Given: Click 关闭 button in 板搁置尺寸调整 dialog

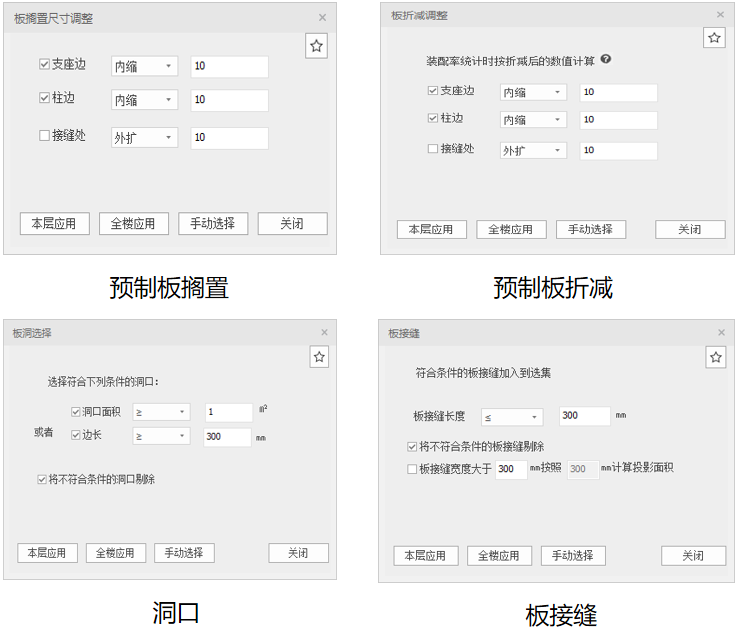Looking at the screenshot, I should click(292, 223).
